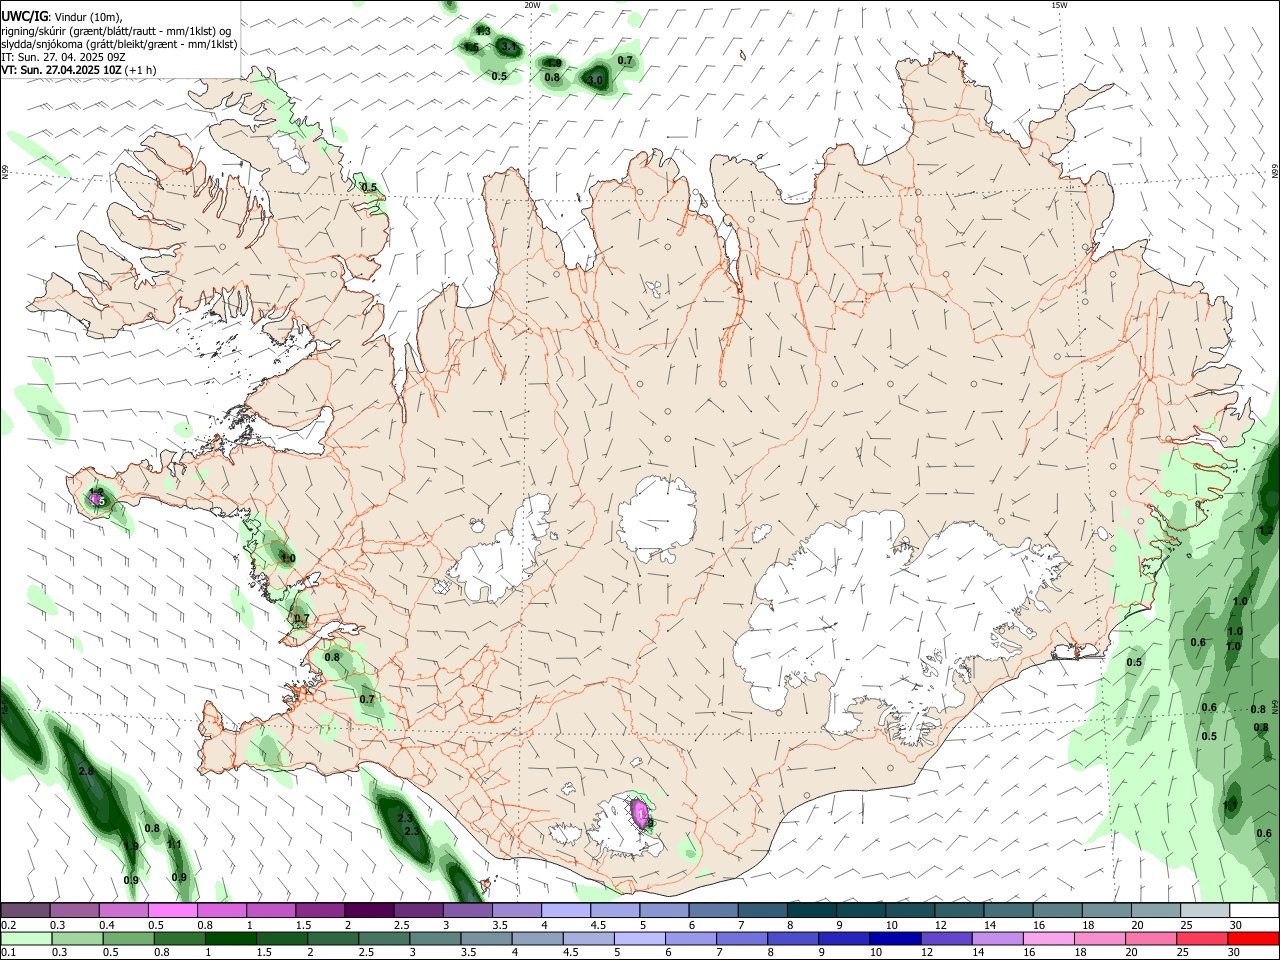Click the 'VT: Sun. 27.04.2025 10Z' valid time
This screenshot has width=1280, height=960.
tap(61, 70)
